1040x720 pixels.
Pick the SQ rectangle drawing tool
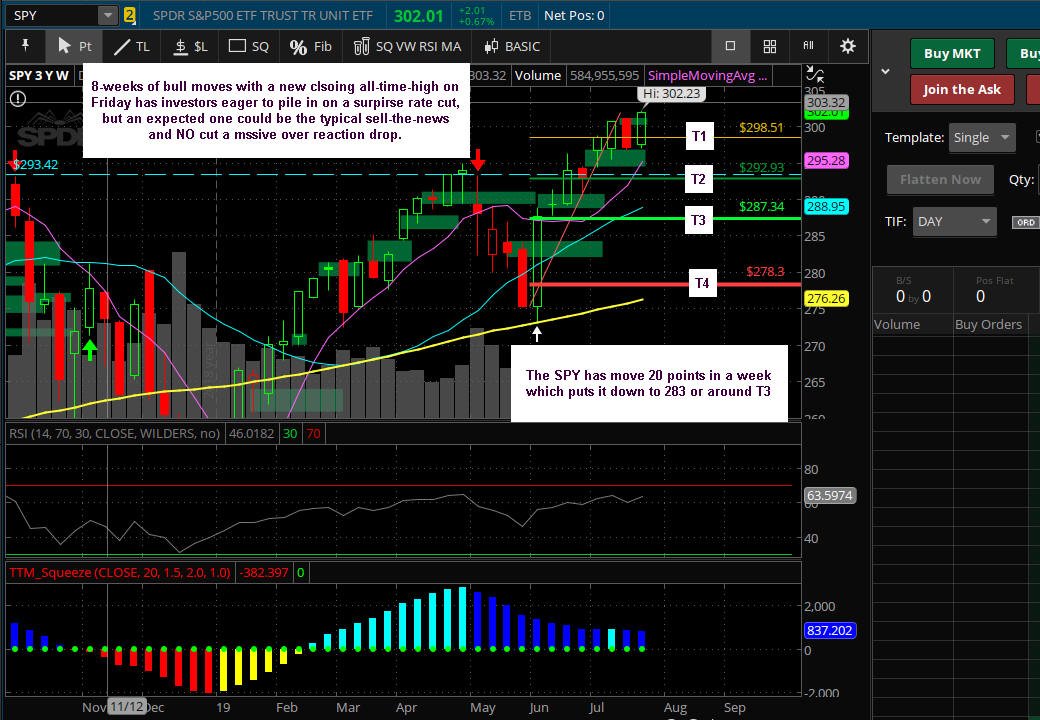click(248, 46)
